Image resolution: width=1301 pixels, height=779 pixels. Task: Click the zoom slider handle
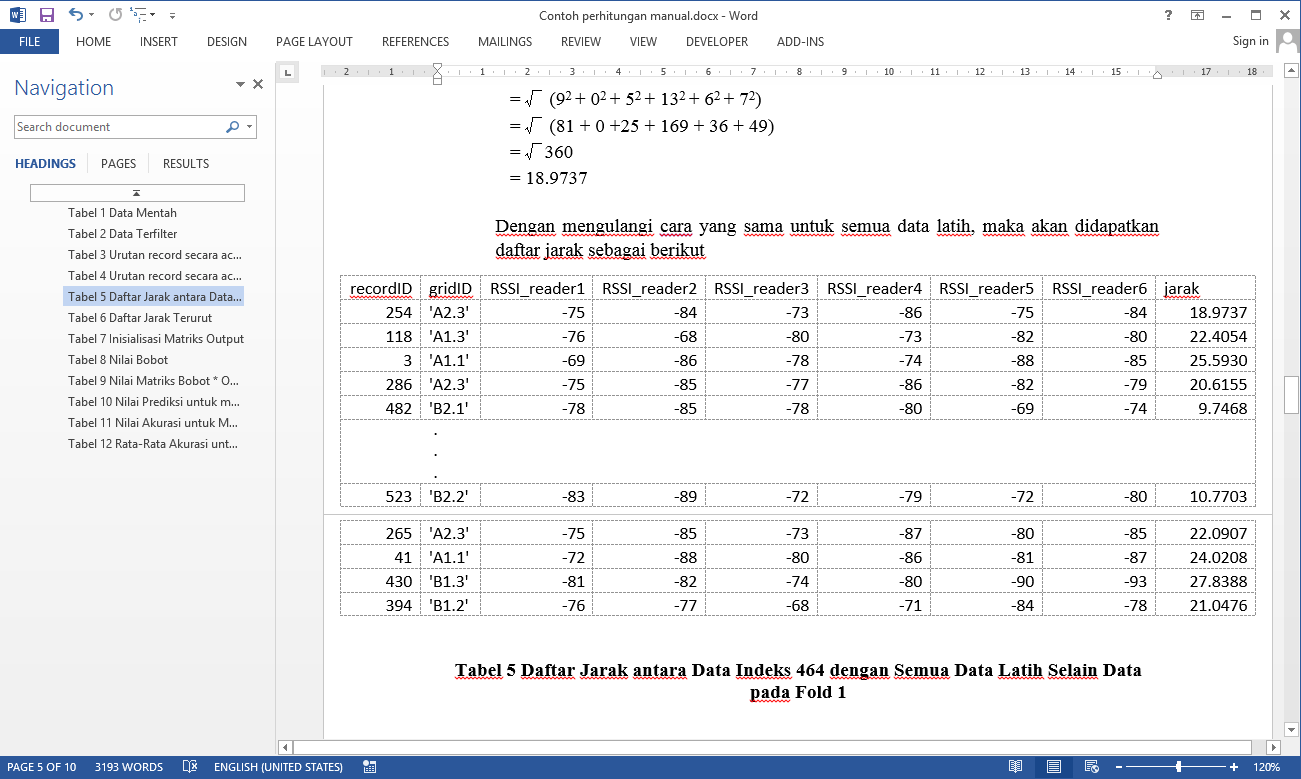click(x=1178, y=767)
